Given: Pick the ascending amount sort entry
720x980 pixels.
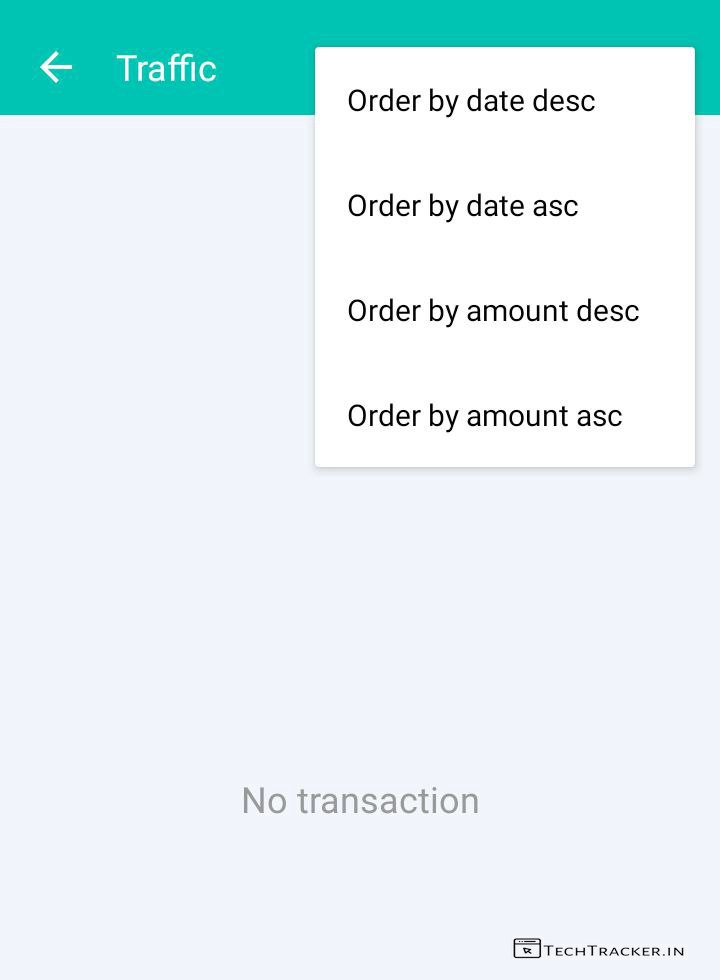Looking at the screenshot, I should 485,416.
